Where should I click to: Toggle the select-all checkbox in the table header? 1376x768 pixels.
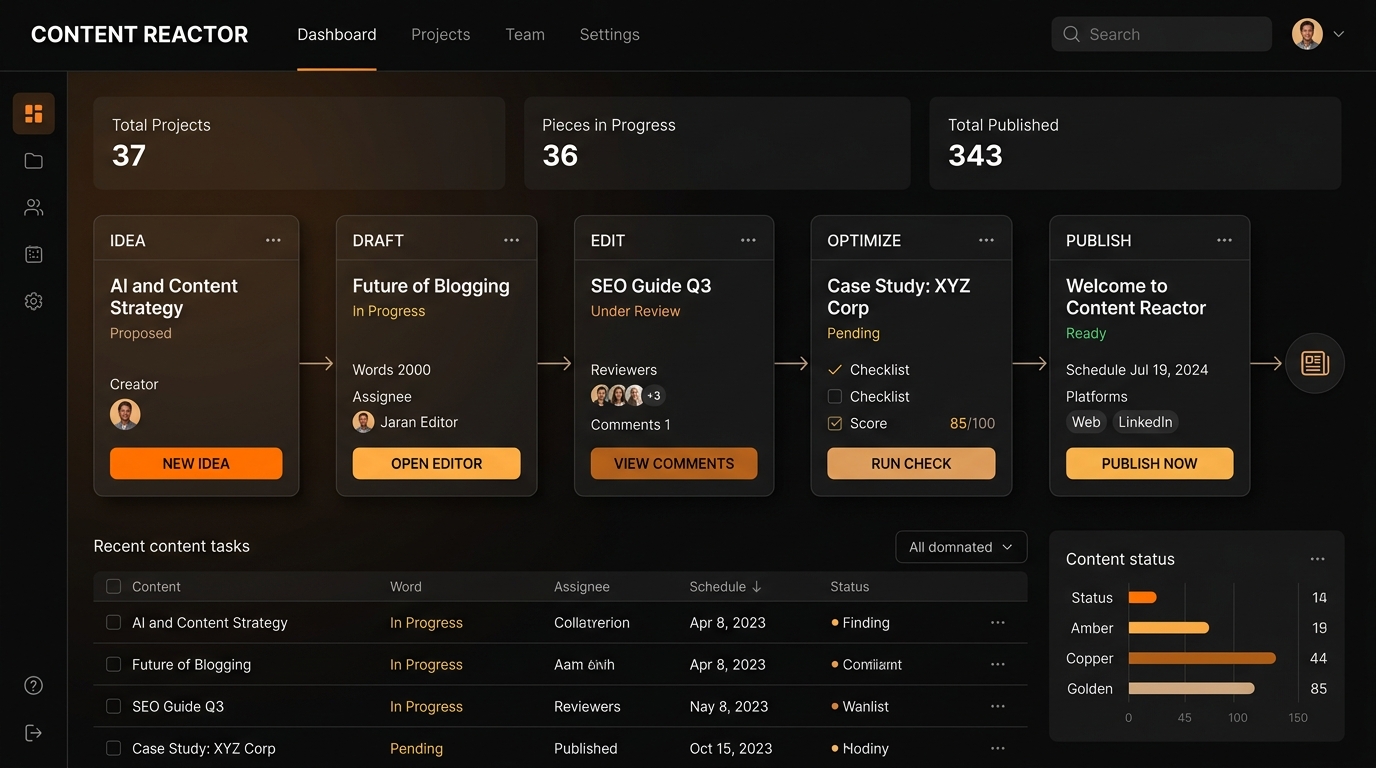113,587
